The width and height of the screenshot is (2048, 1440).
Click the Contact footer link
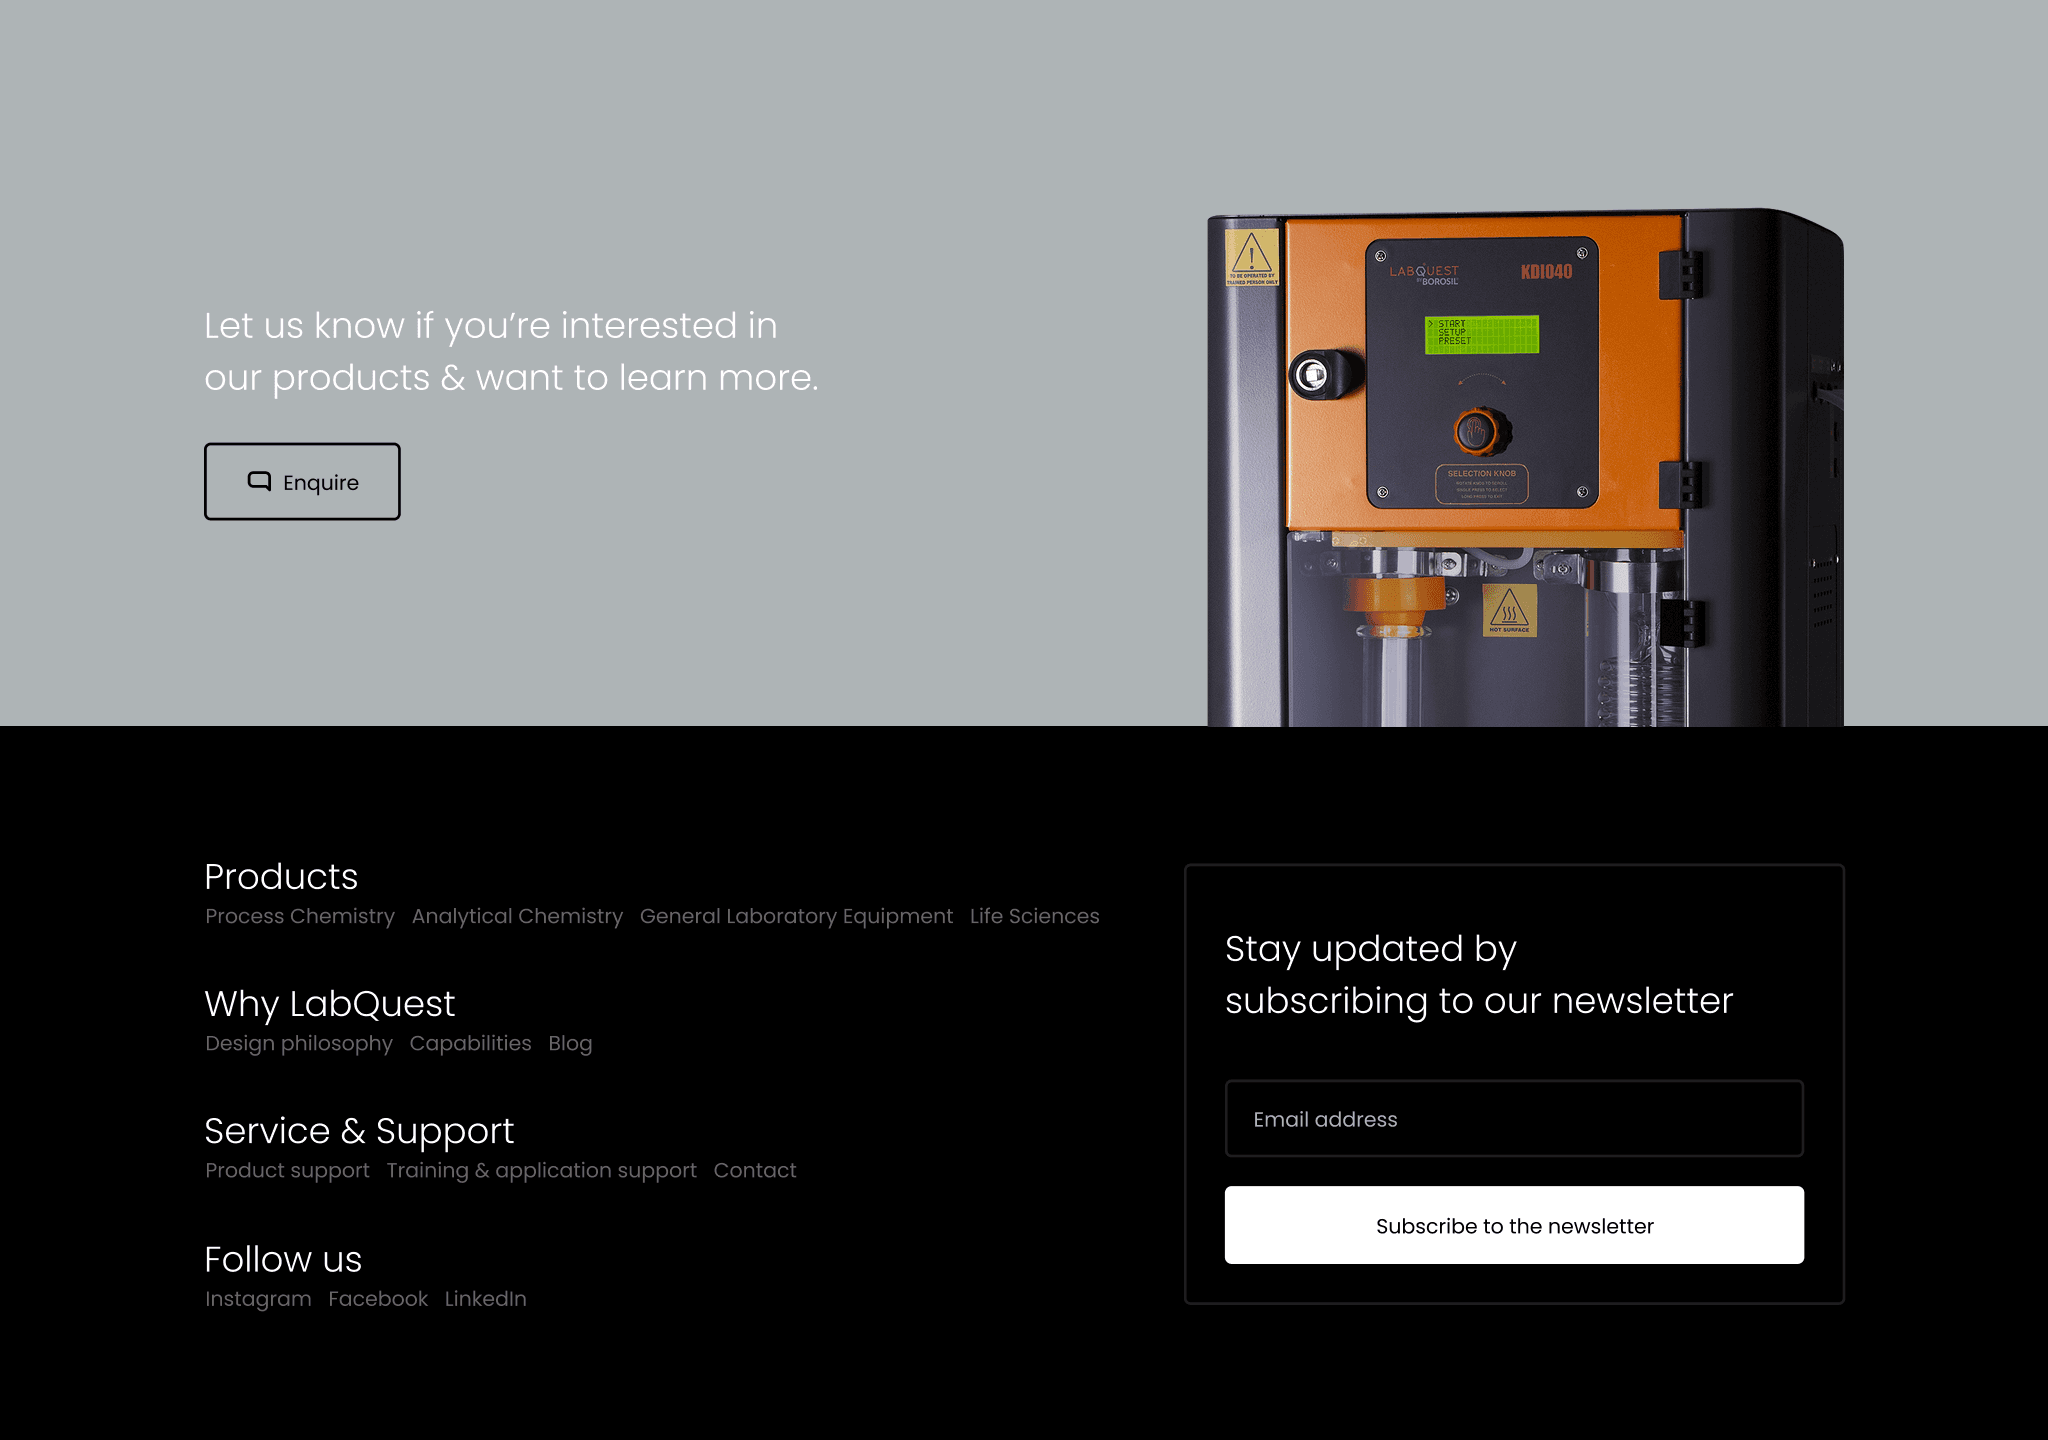[x=755, y=1170]
